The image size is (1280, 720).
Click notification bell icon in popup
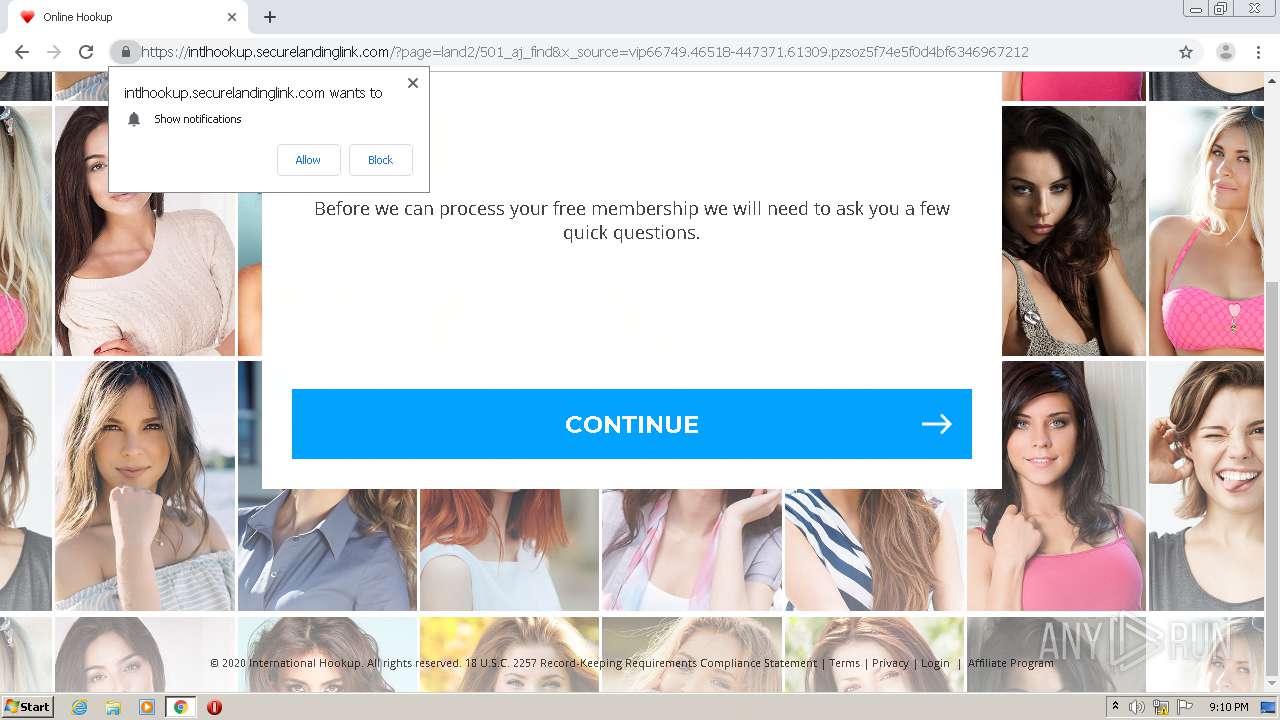pyautogui.click(x=134, y=119)
